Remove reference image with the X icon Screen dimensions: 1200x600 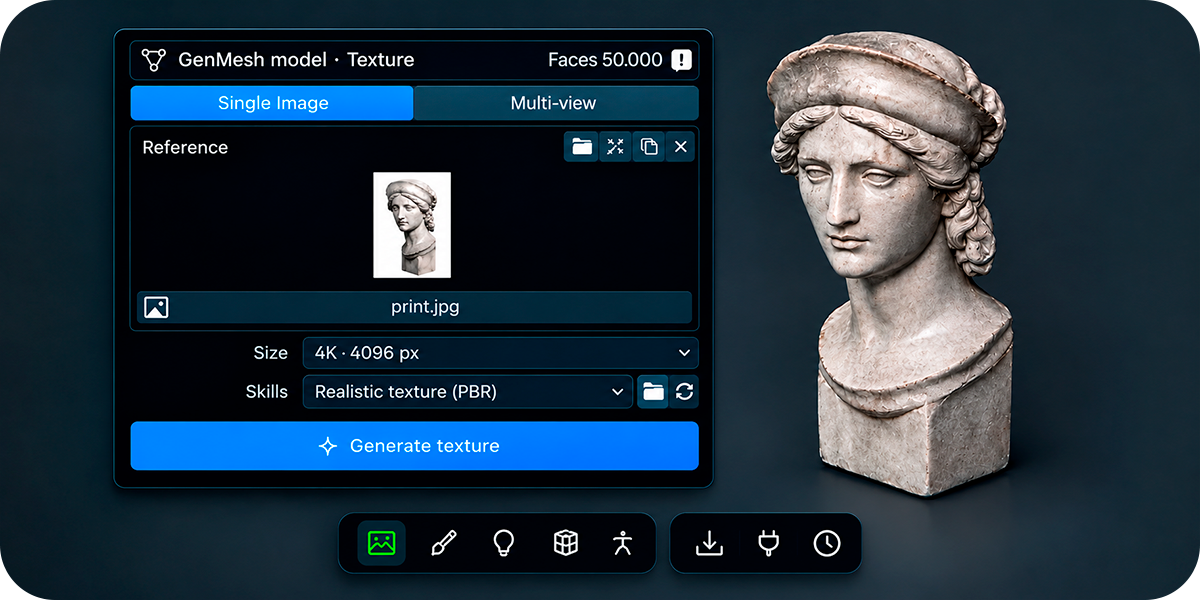(x=681, y=147)
